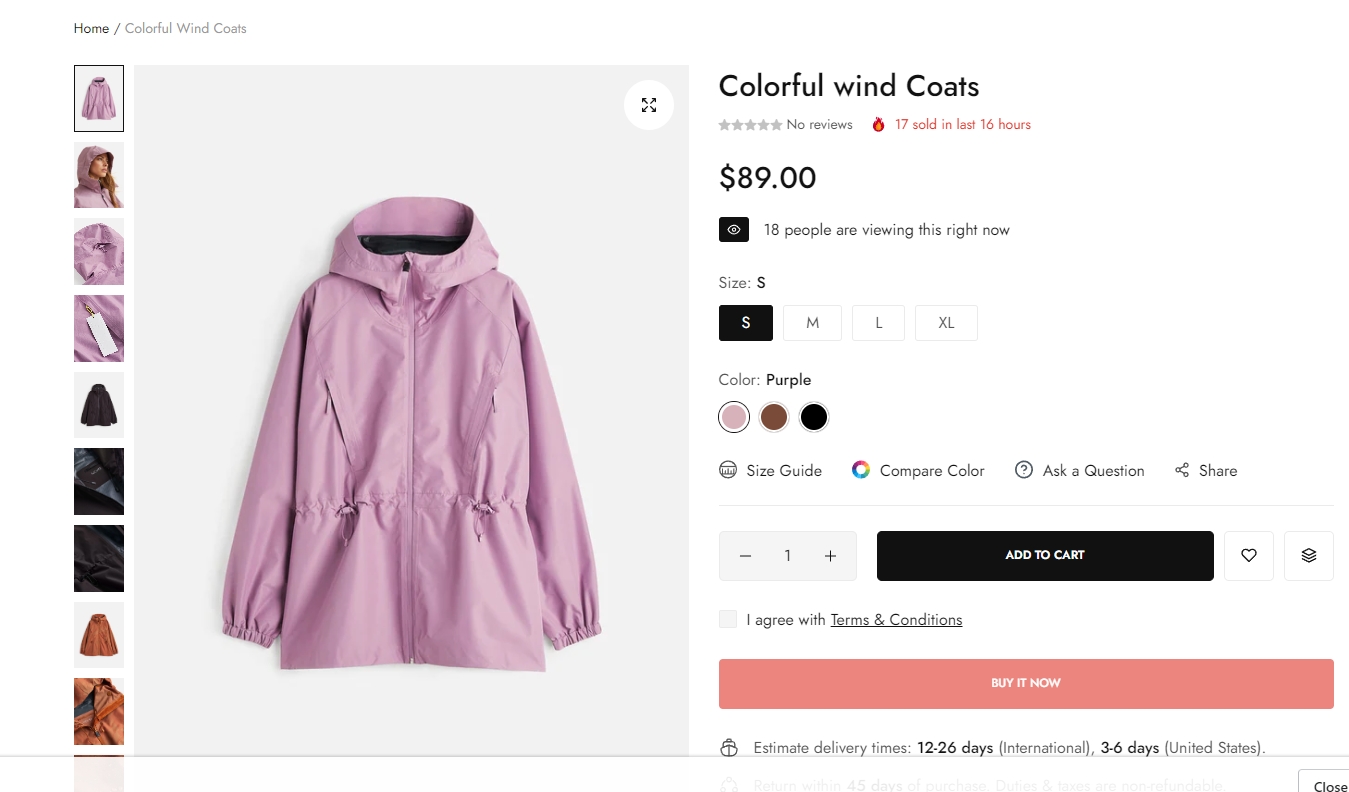Add the coat to wishlist heart icon
The width and height of the screenshot is (1349, 792).
1248,556
